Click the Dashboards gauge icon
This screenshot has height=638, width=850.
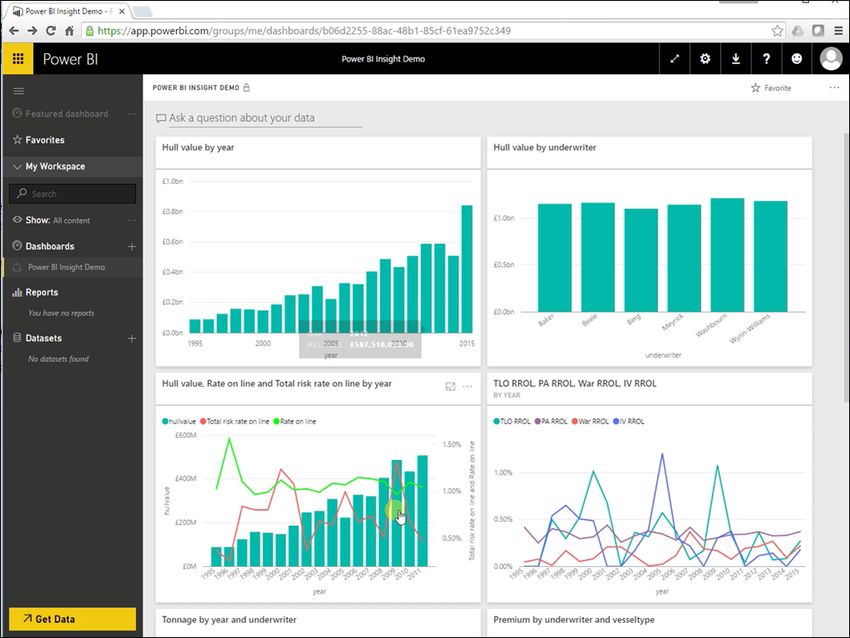tap(17, 246)
